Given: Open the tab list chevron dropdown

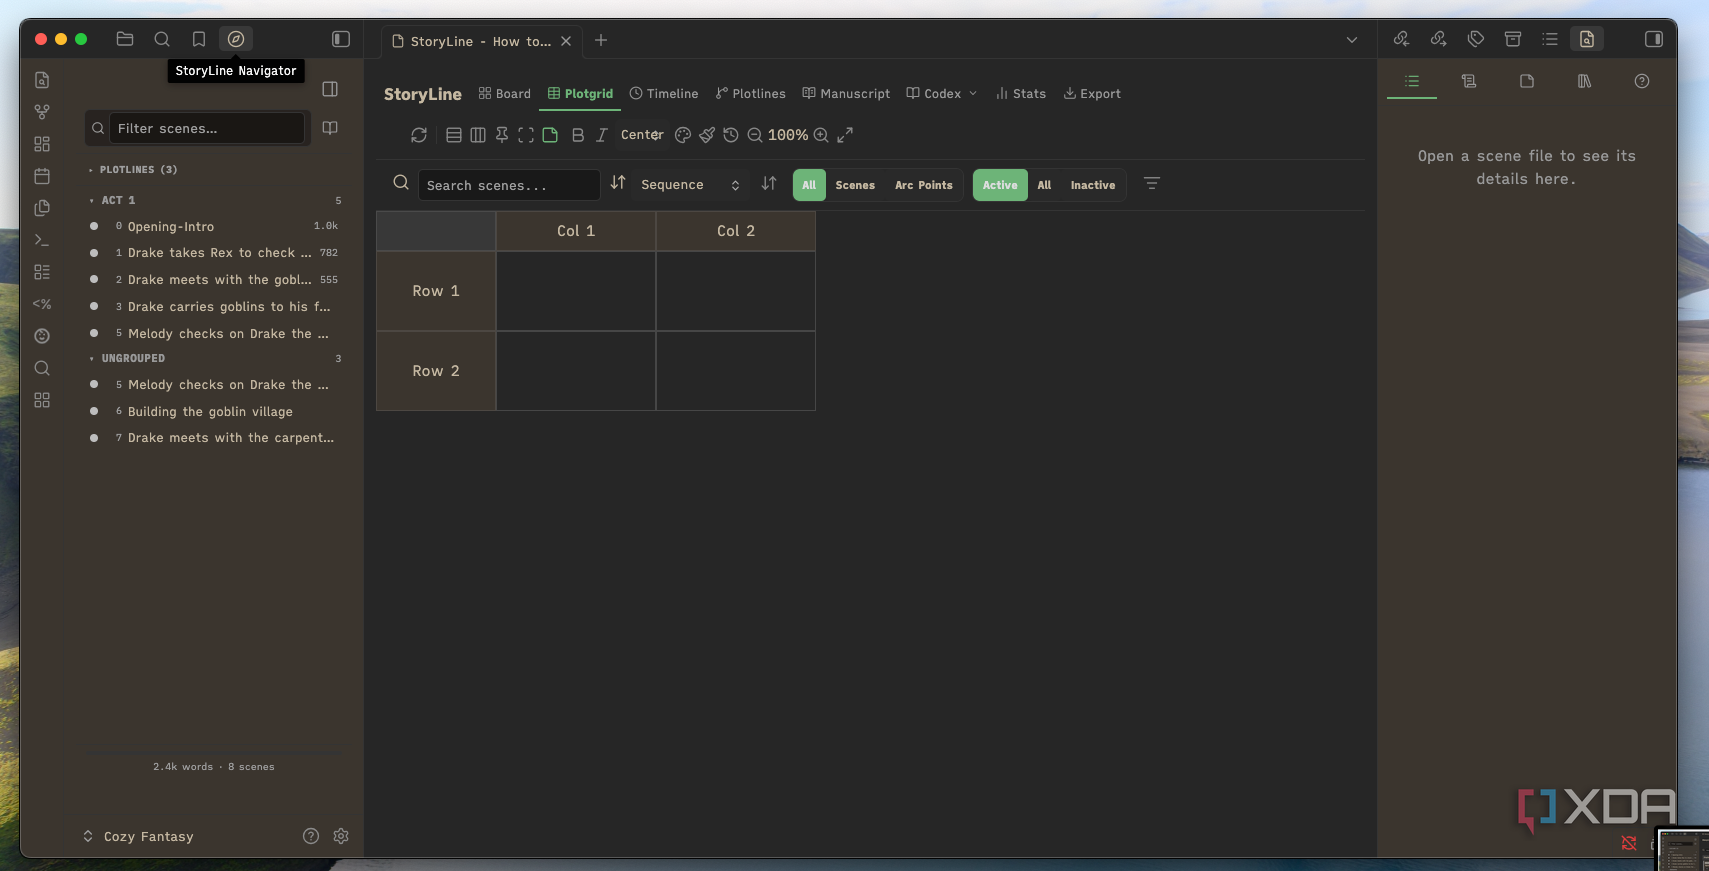Looking at the screenshot, I should point(1352,40).
